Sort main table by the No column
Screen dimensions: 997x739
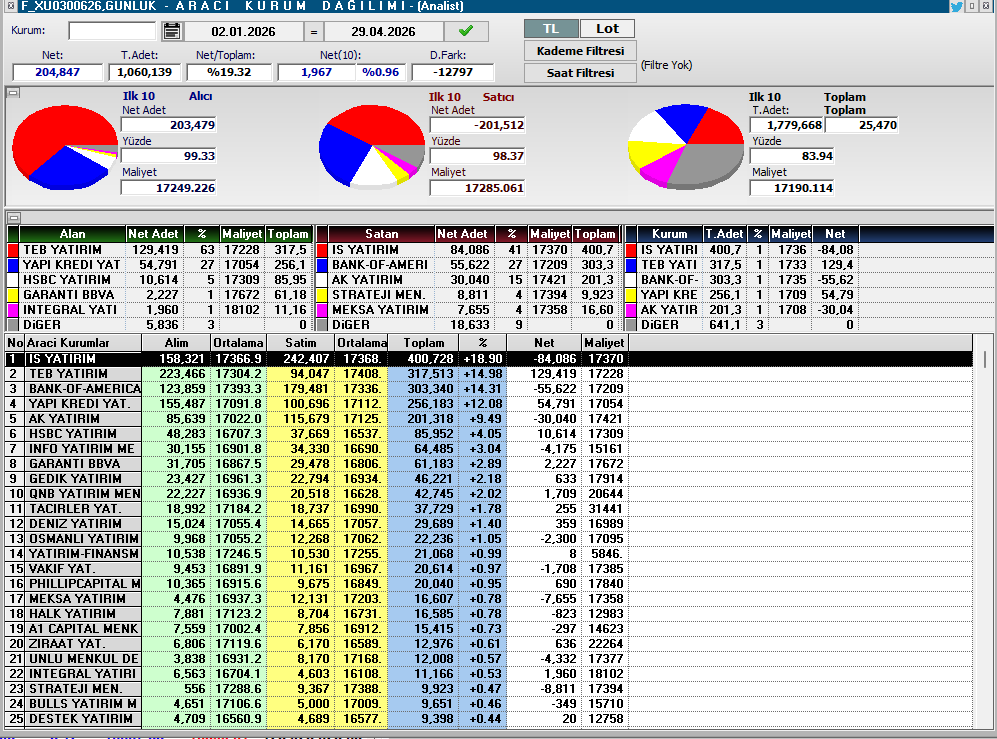tap(15, 343)
